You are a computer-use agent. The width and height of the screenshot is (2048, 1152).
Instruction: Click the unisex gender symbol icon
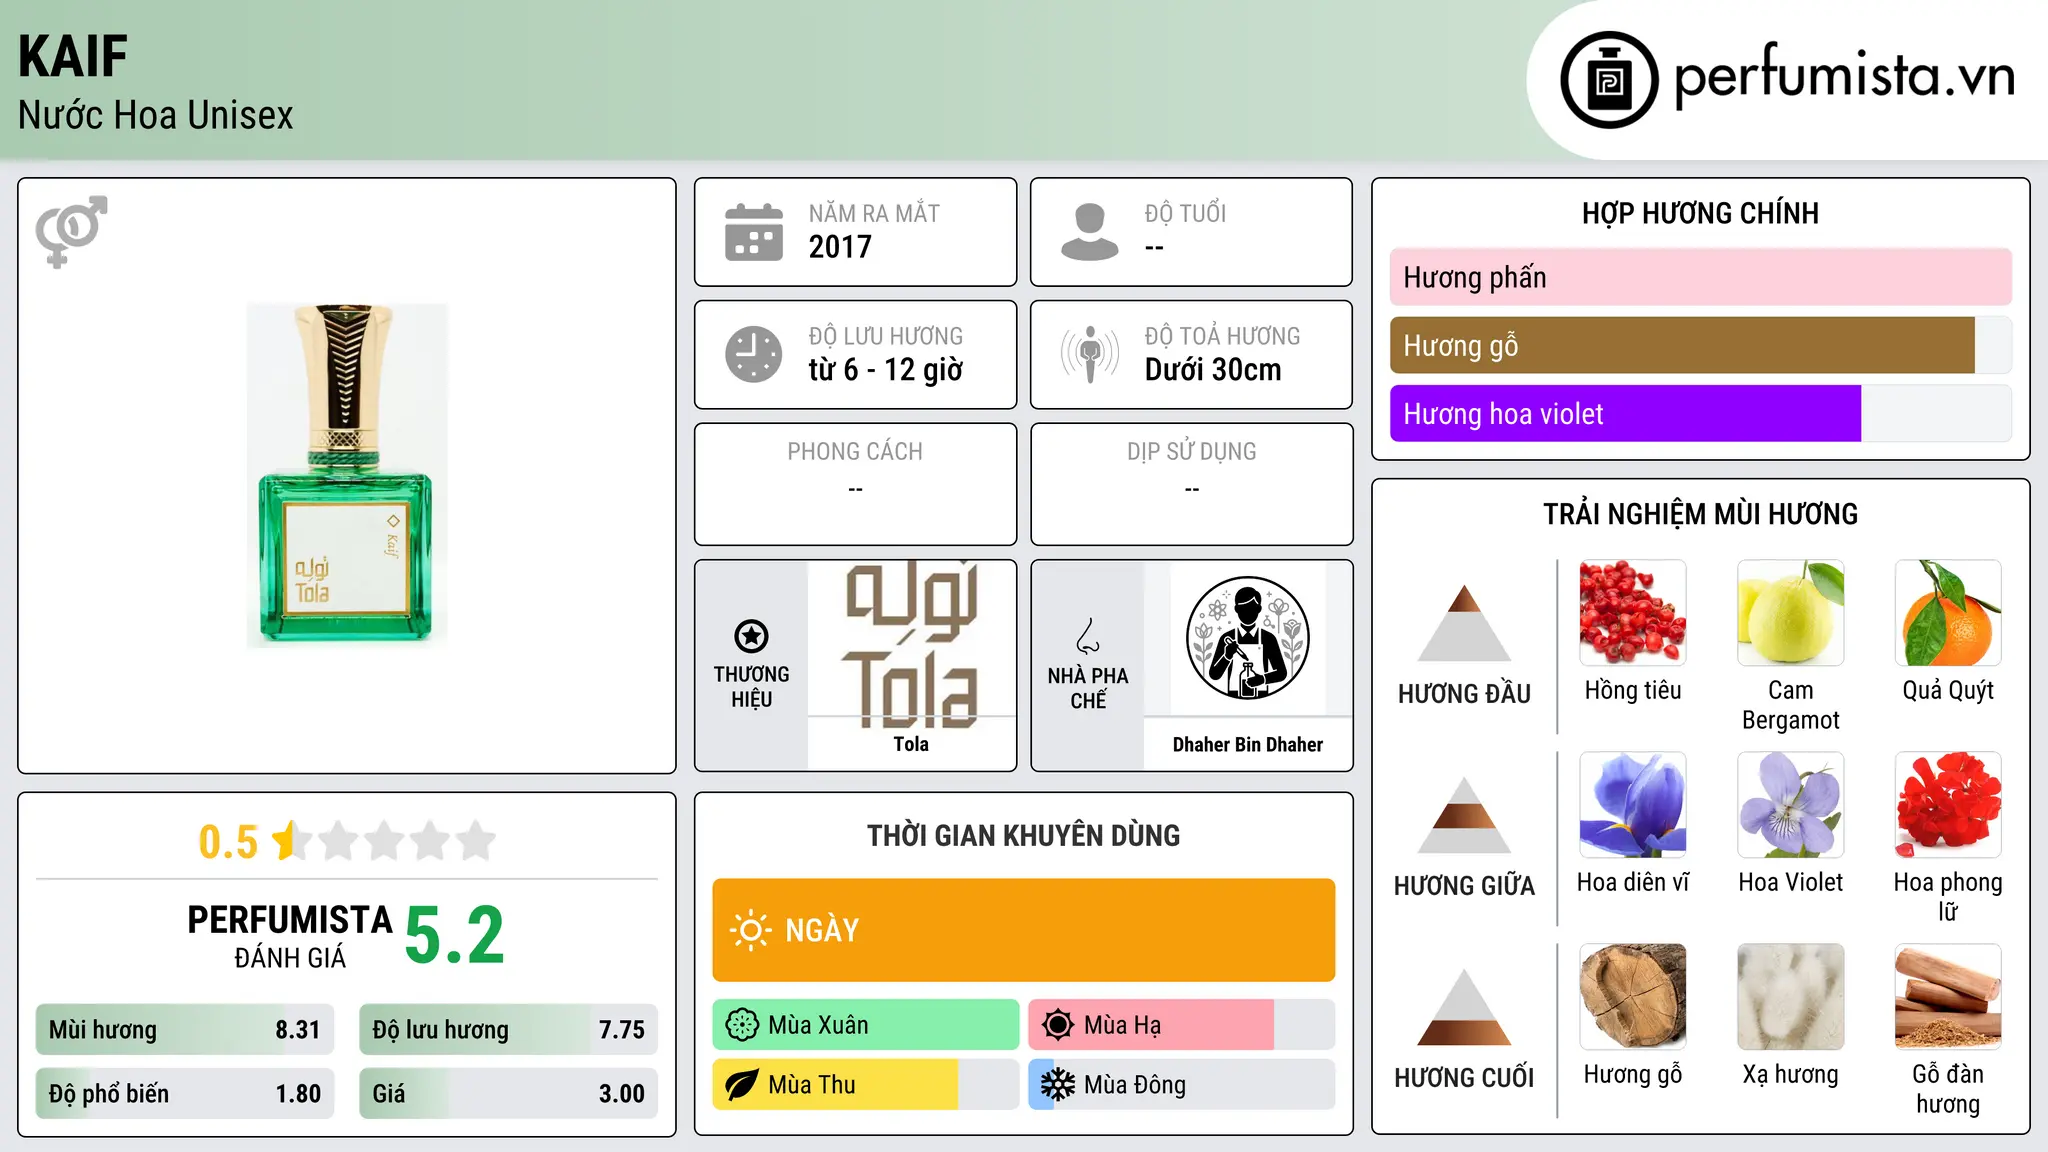click(x=71, y=231)
